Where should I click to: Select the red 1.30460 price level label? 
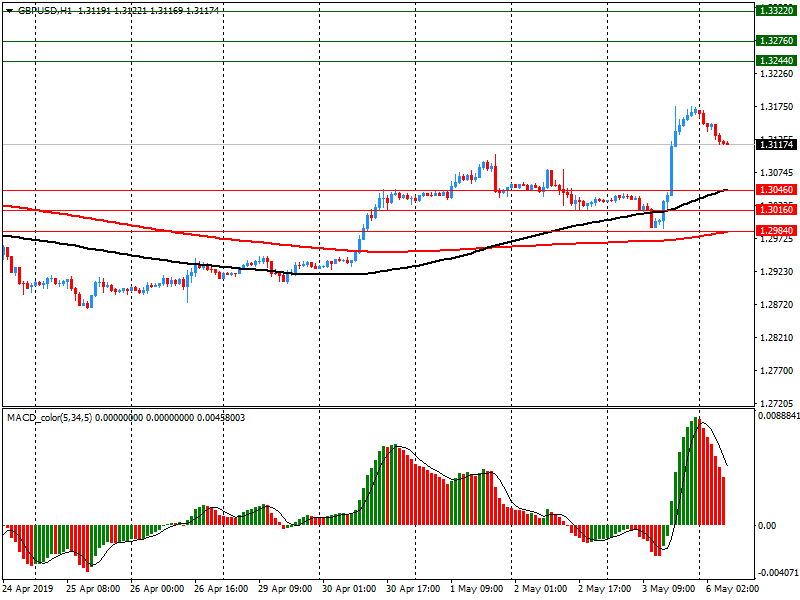[776, 190]
